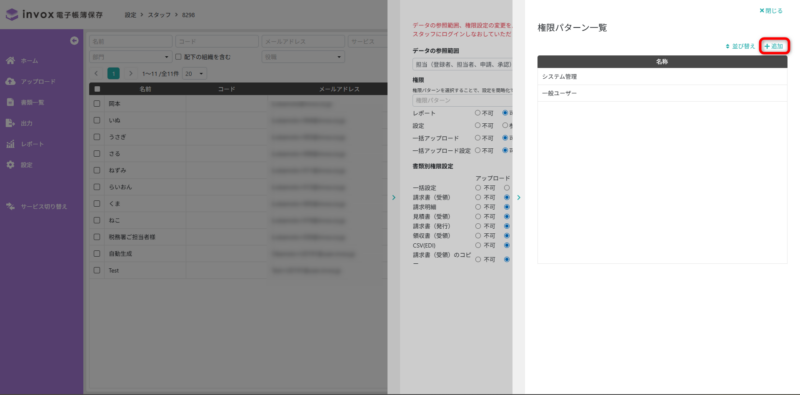Screen dimensions: 800x395
Task: Check the box for さる row
Action: point(97,154)
